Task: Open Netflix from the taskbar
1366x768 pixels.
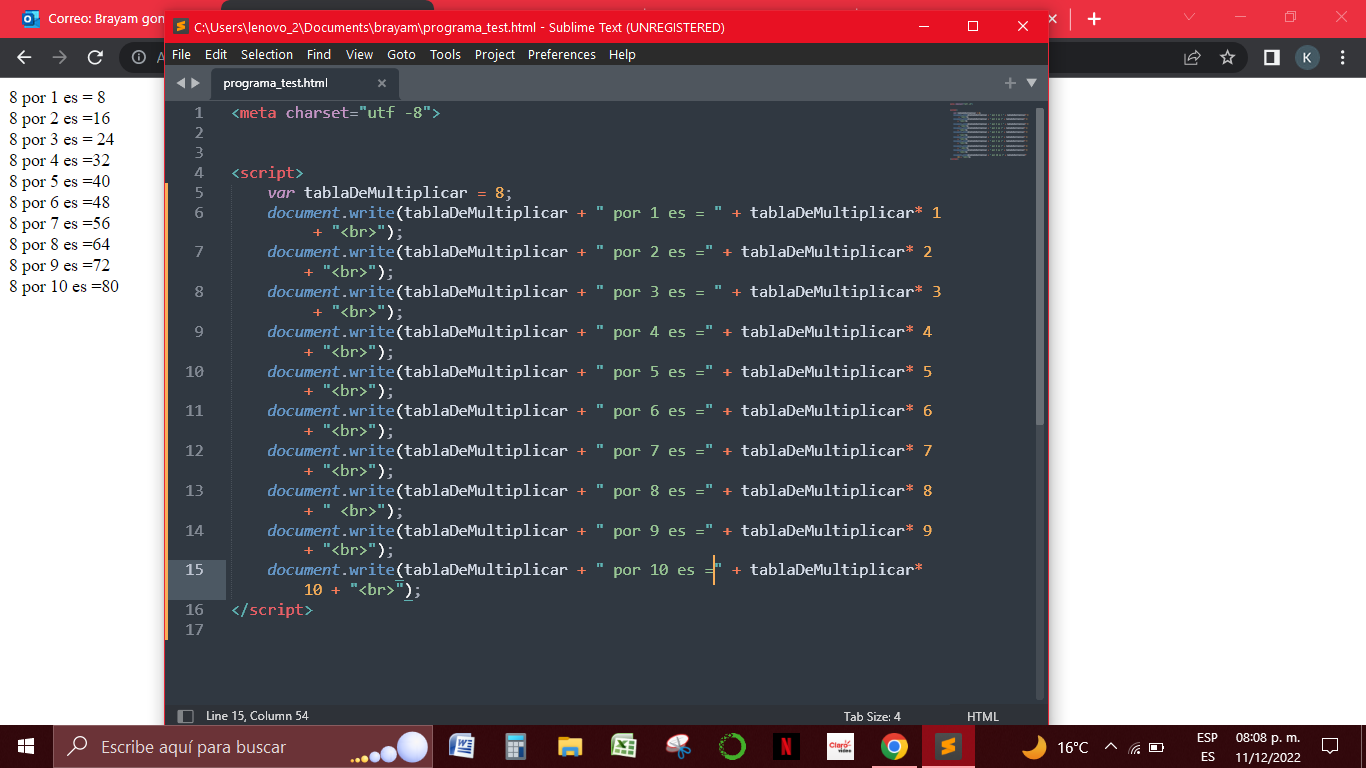Action: (x=786, y=747)
